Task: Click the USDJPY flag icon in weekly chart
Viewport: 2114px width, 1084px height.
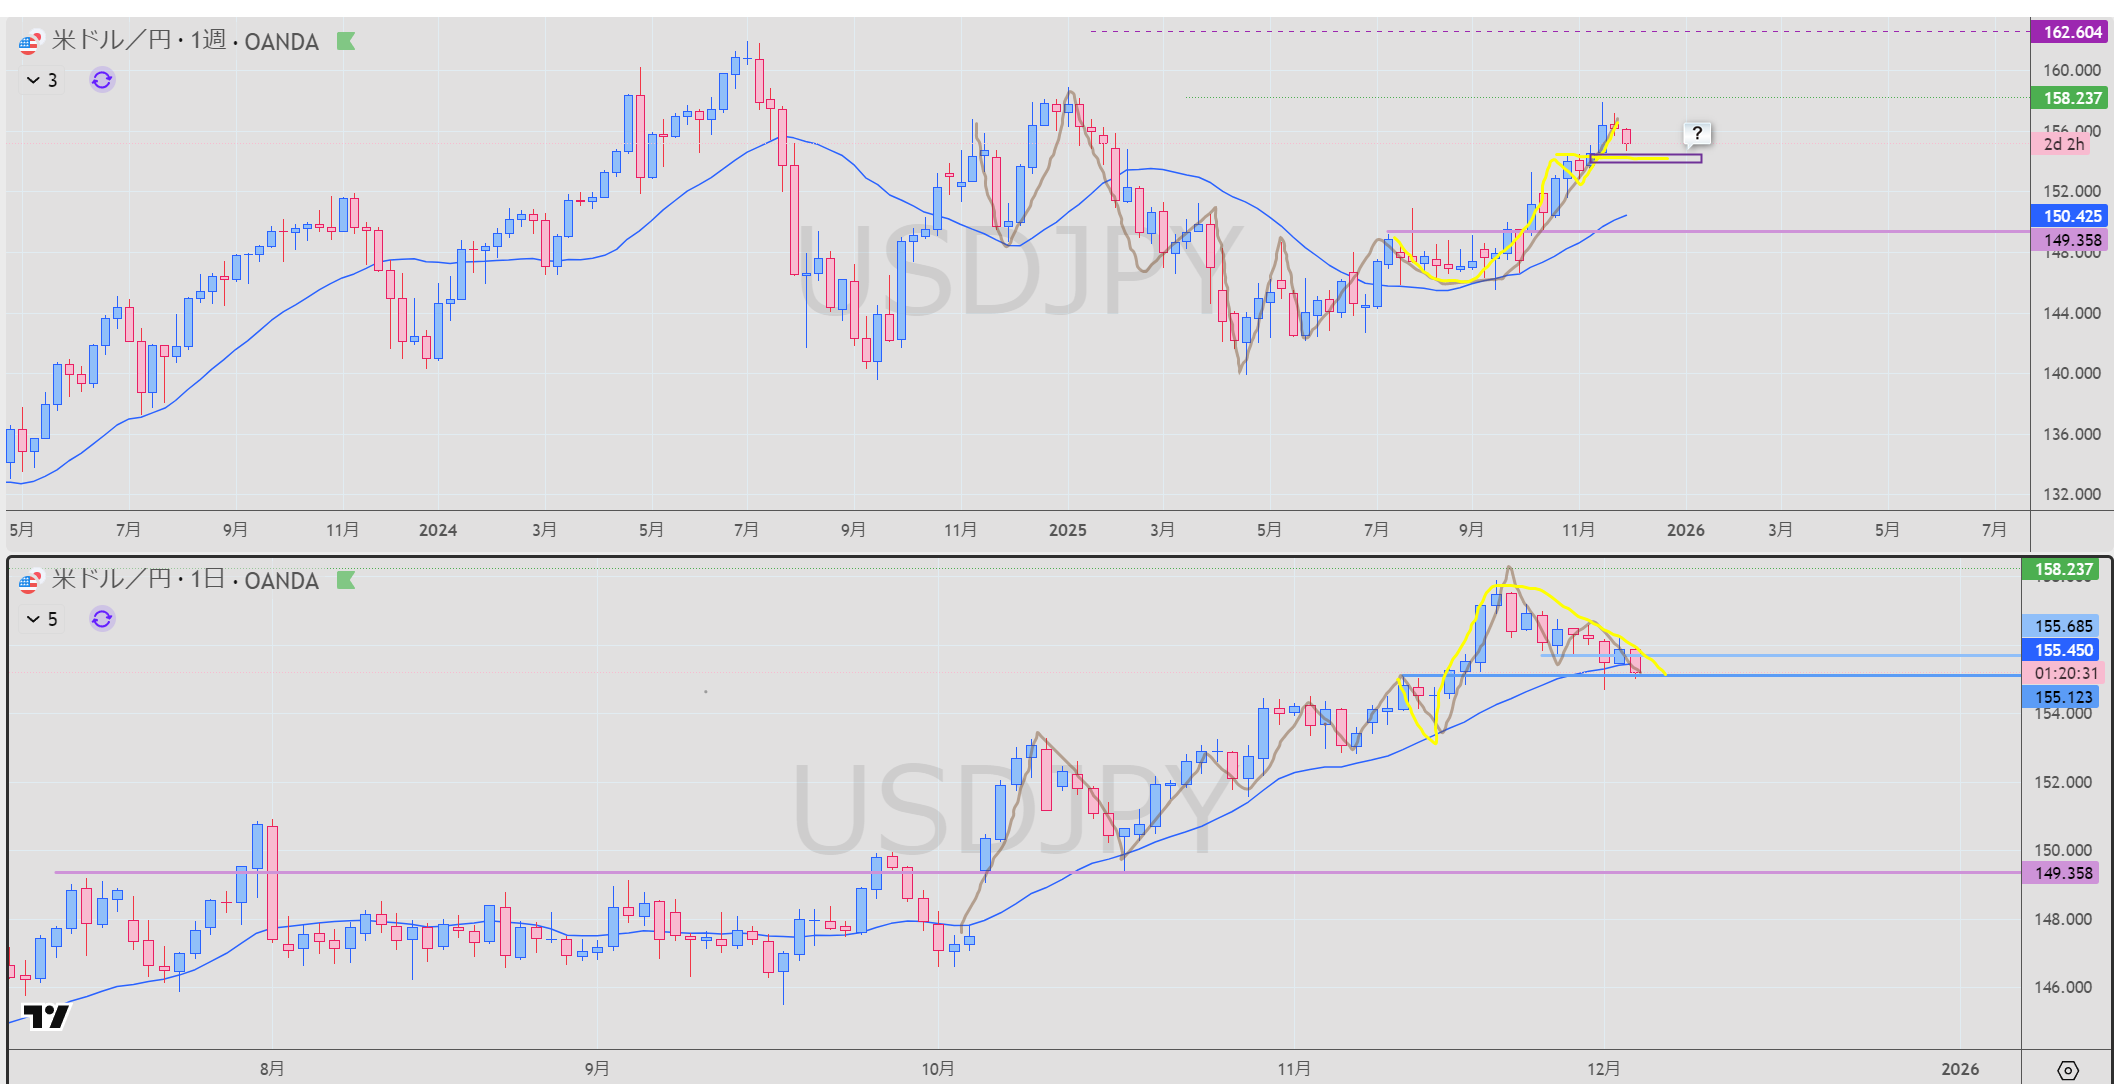Action: [29, 42]
